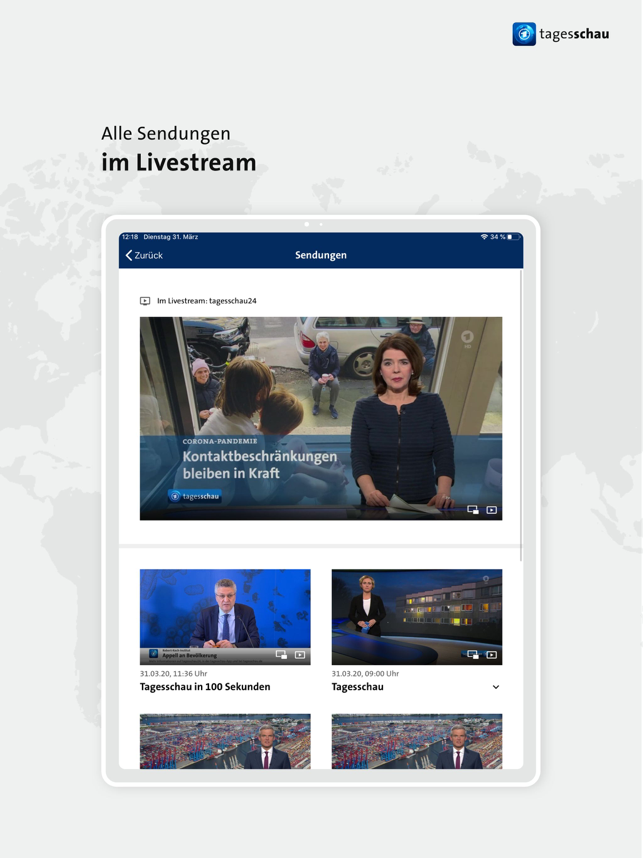This screenshot has height=858, width=643.
Task: Click the Sendungen header title
Action: click(321, 255)
